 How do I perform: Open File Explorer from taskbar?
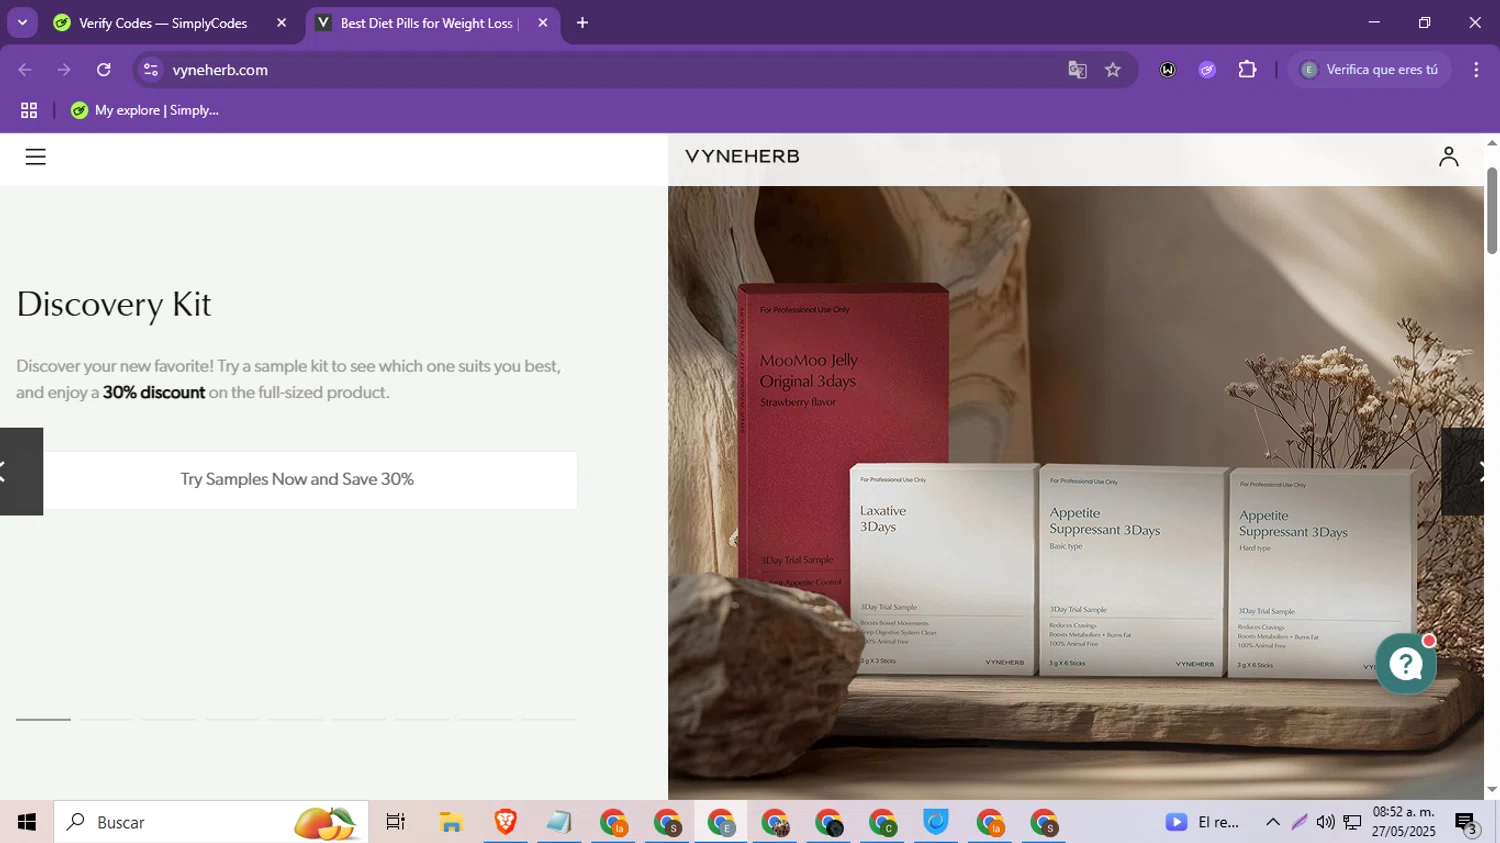click(x=451, y=822)
